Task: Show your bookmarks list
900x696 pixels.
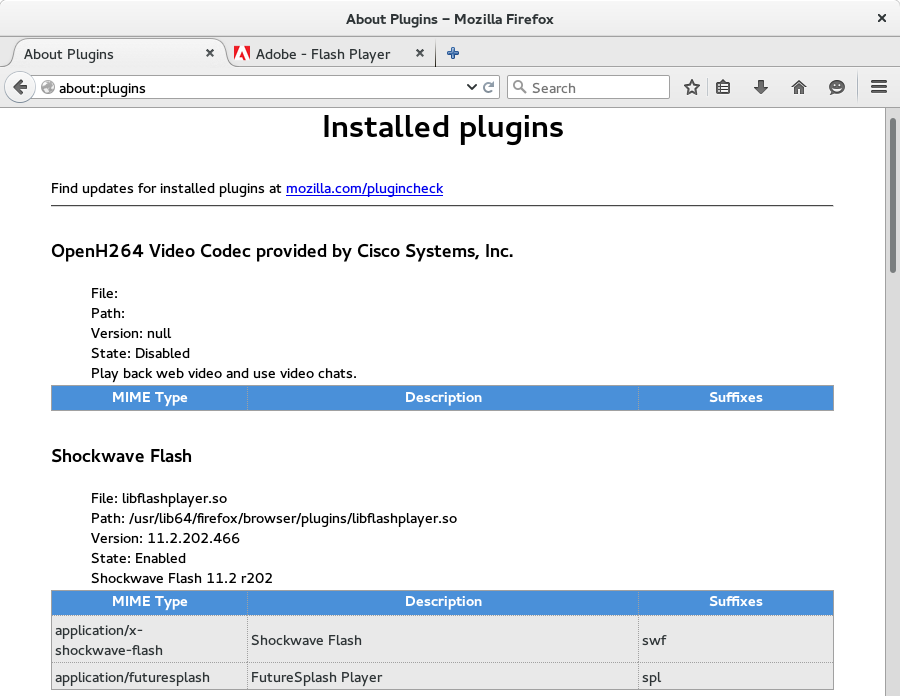Action: (x=724, y=88)
